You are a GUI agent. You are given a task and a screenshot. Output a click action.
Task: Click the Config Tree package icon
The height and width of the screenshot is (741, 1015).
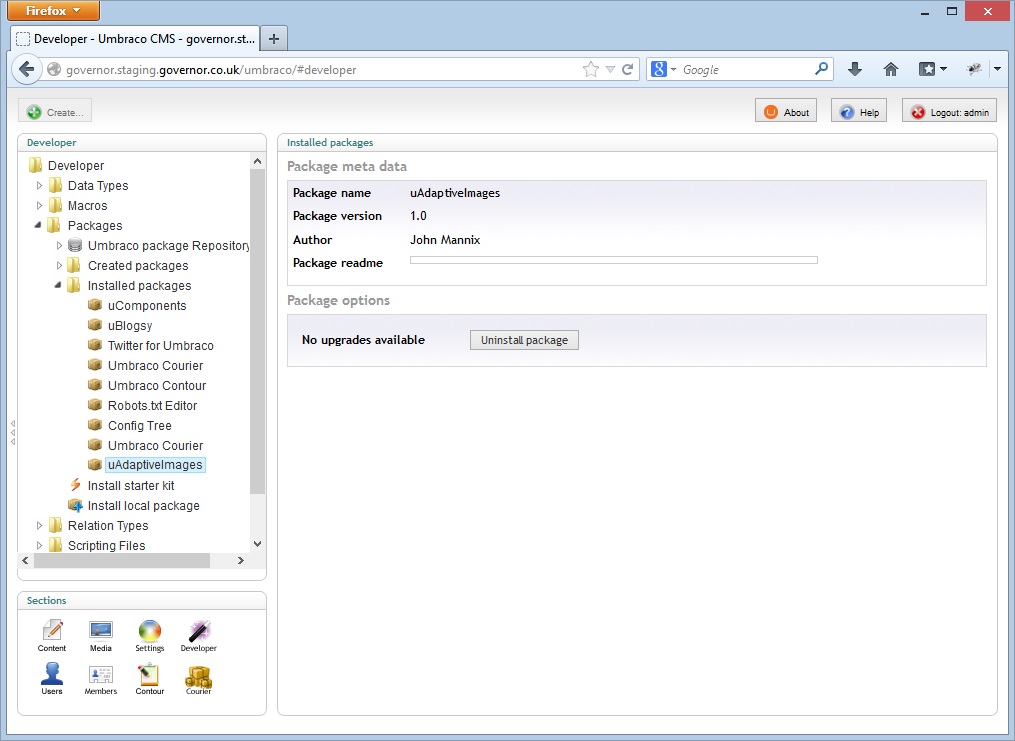[x=95, y=425]
